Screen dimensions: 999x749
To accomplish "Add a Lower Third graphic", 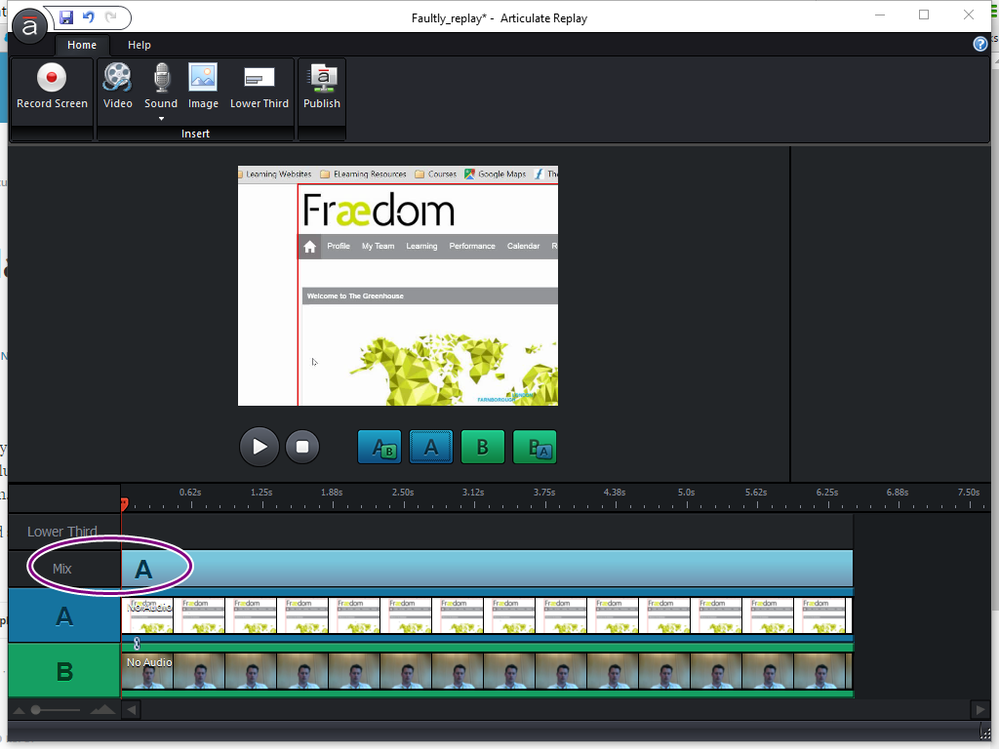I will pos(259,79).
